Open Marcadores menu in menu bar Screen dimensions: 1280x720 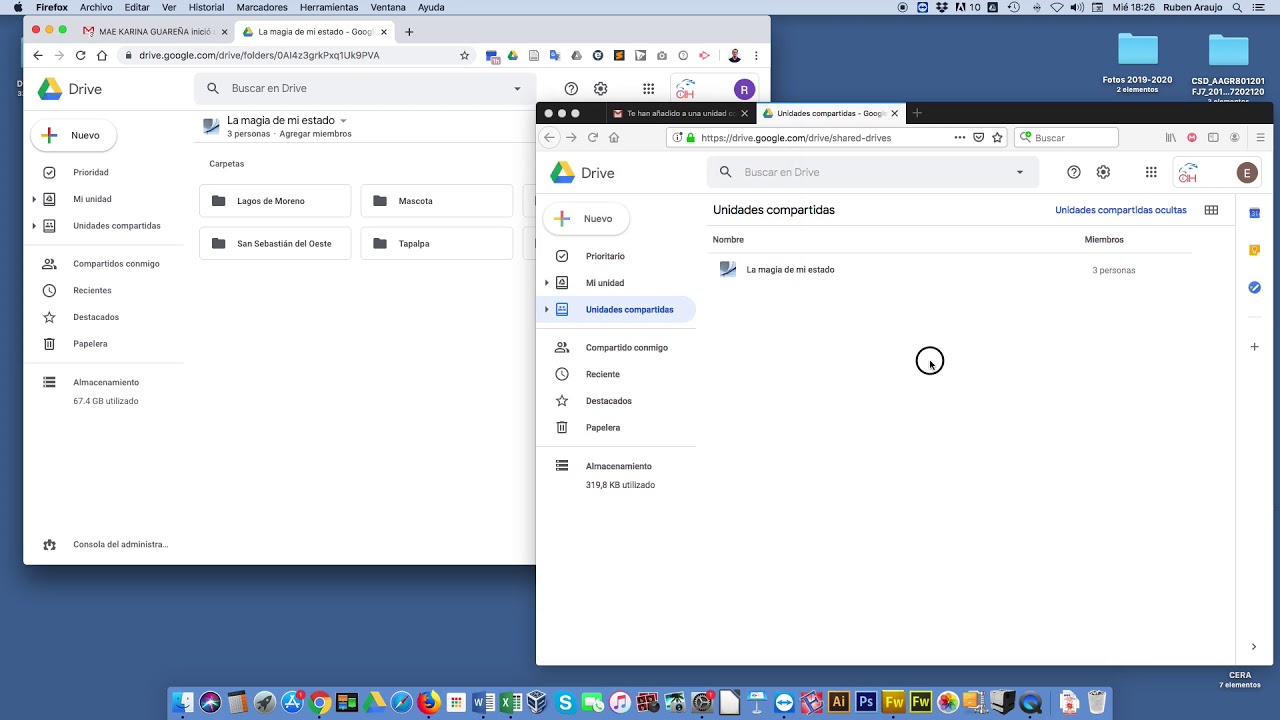click(262, 7)
